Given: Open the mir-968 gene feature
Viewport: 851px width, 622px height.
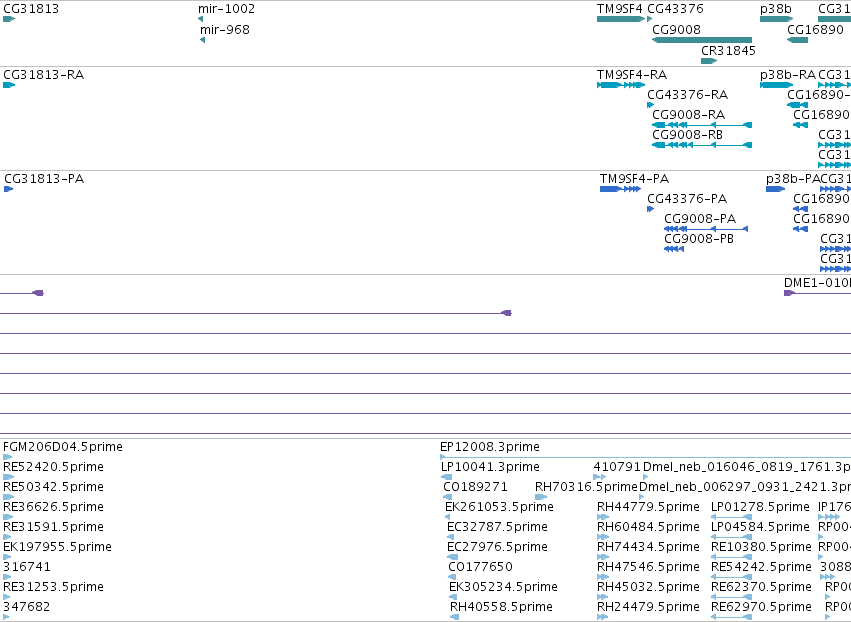Looking at the screenshot, I should click(x=202, y=40).
